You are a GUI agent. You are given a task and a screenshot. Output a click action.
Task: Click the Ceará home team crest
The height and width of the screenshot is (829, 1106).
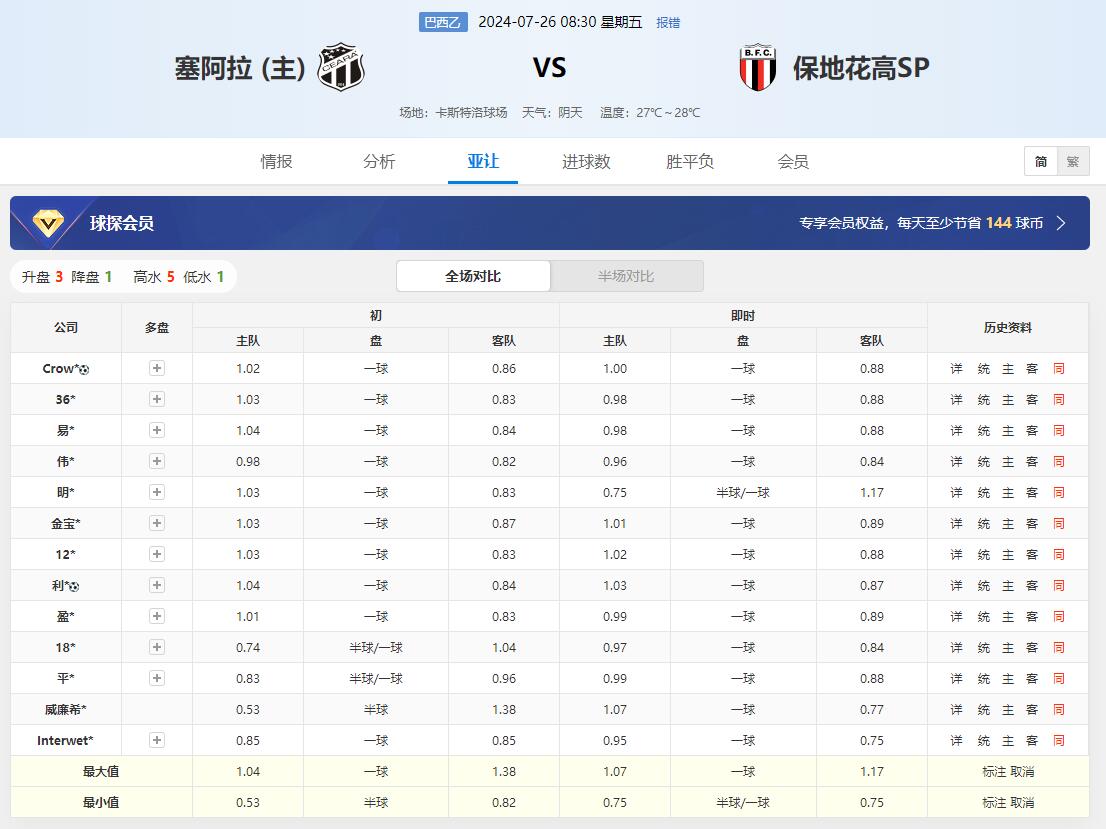tap(341, 68)
